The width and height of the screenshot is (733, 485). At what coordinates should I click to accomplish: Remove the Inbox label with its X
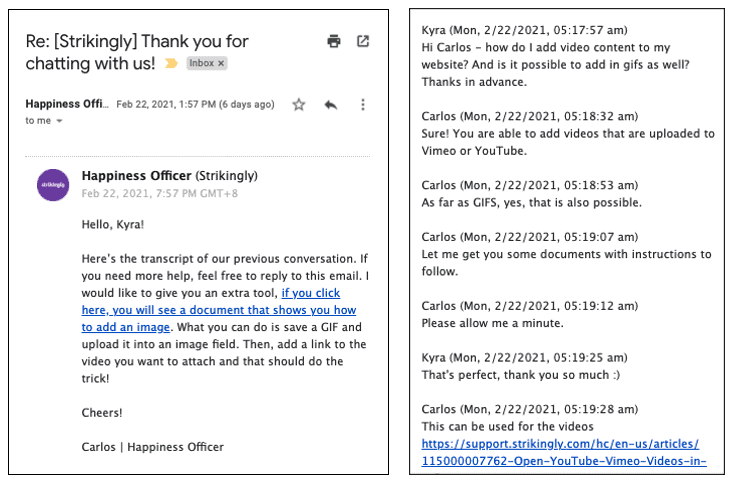pyautogui.click(x=221, y=63)
